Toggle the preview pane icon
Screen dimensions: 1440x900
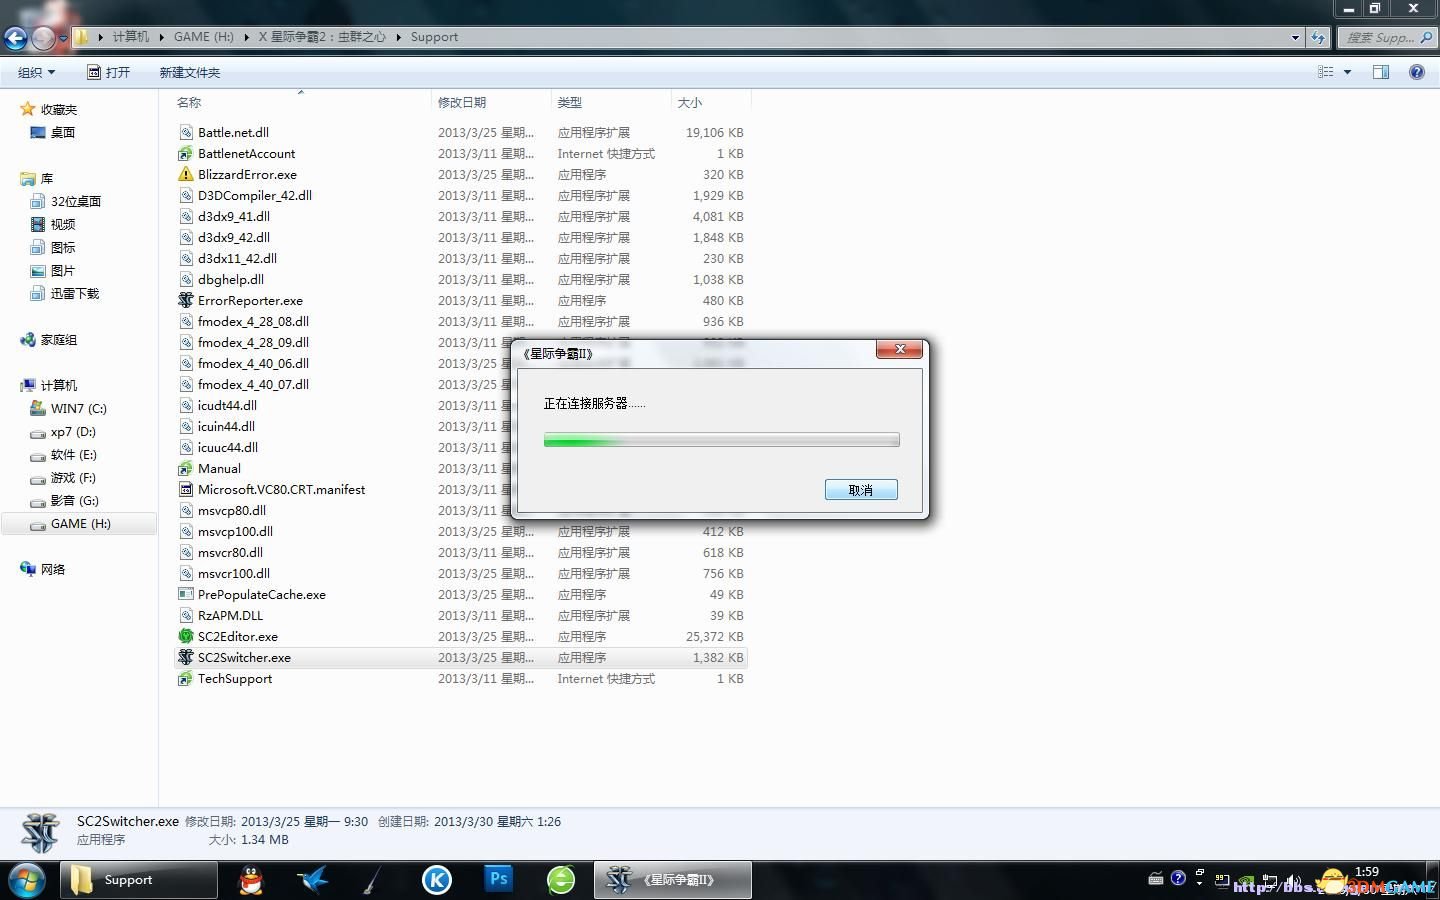tap(1381, 72)
